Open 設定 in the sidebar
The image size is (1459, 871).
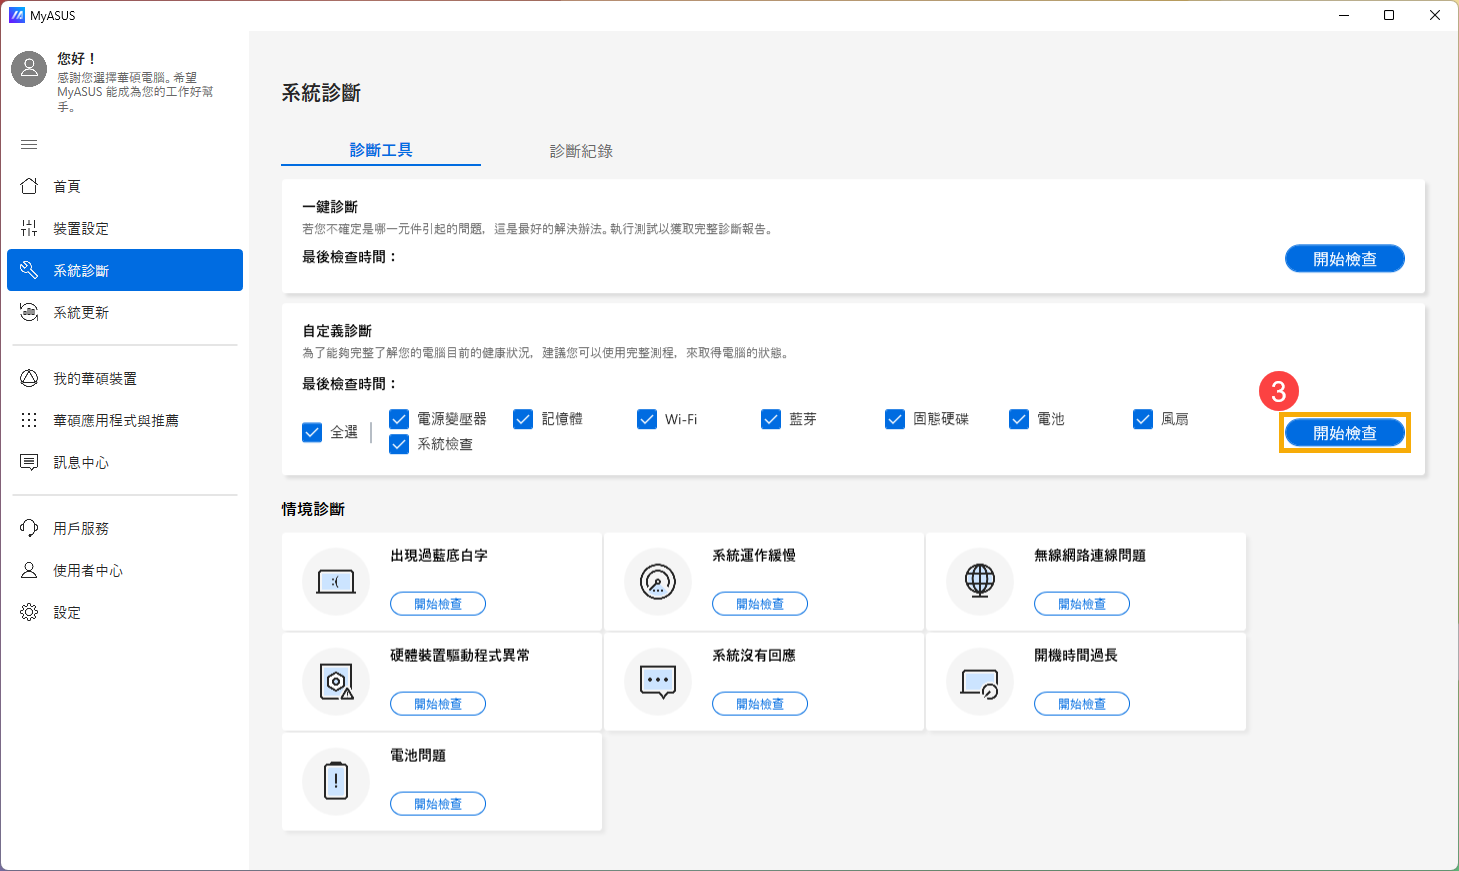pos(125,612)
